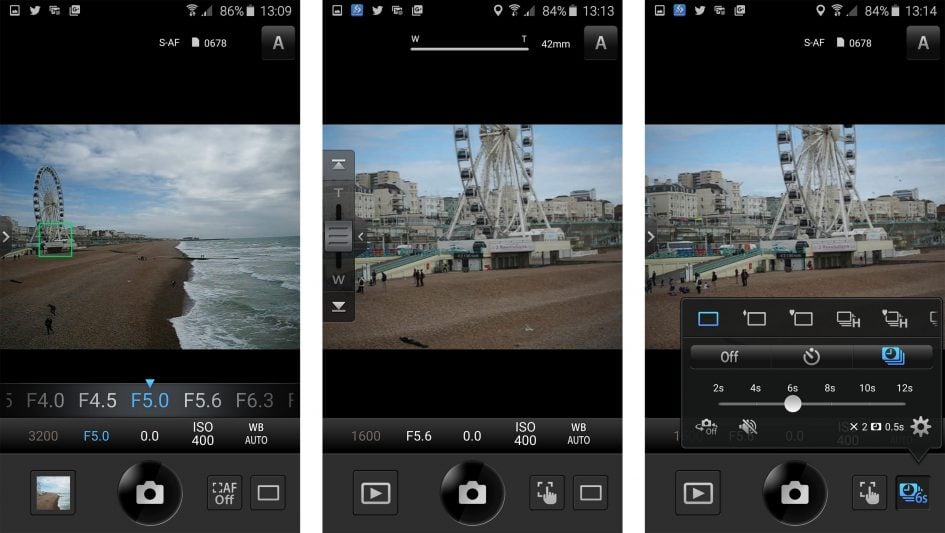
Task: Toggle the muted shutter sound icon
Action: (748, 427)
